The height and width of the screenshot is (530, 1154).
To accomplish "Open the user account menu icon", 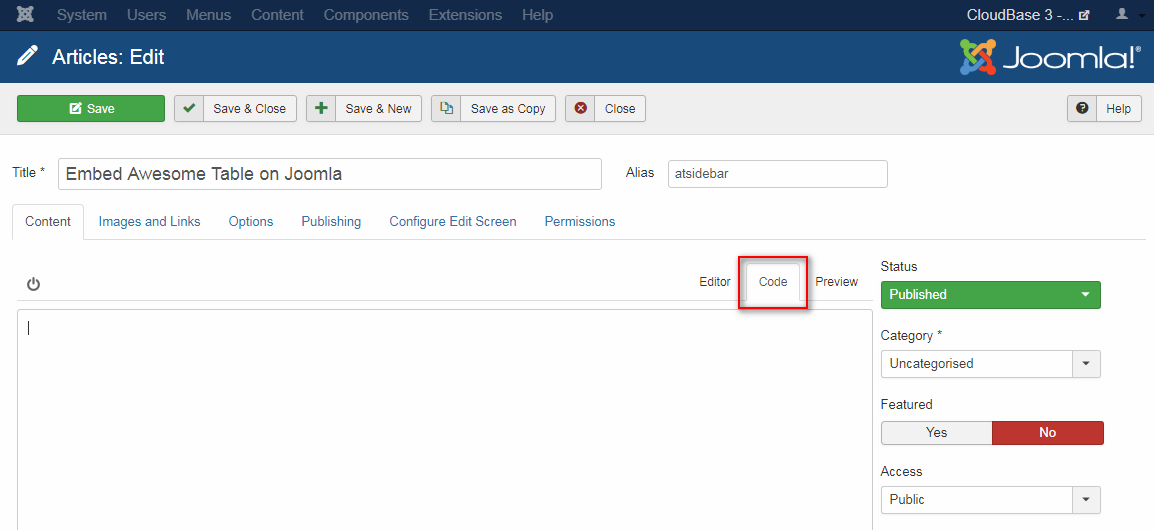I will pos(1122,14).
